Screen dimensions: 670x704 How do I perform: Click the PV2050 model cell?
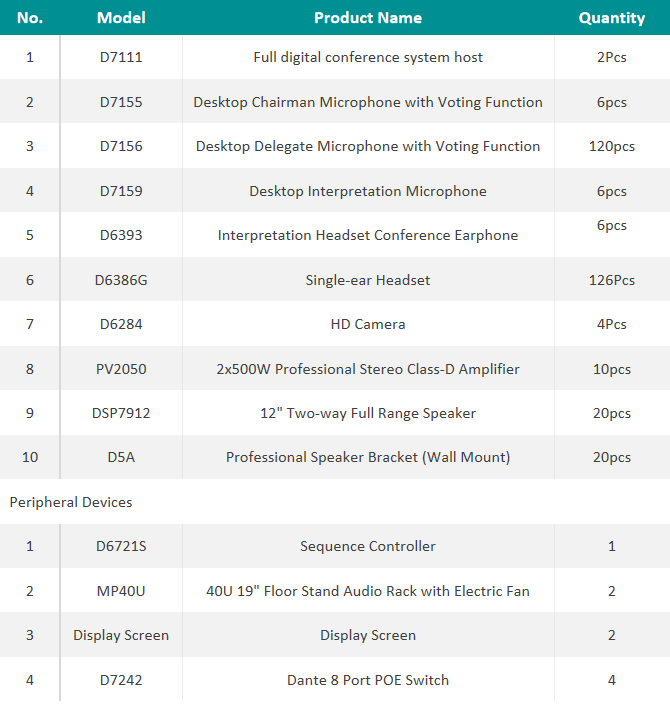coord(121,369)
